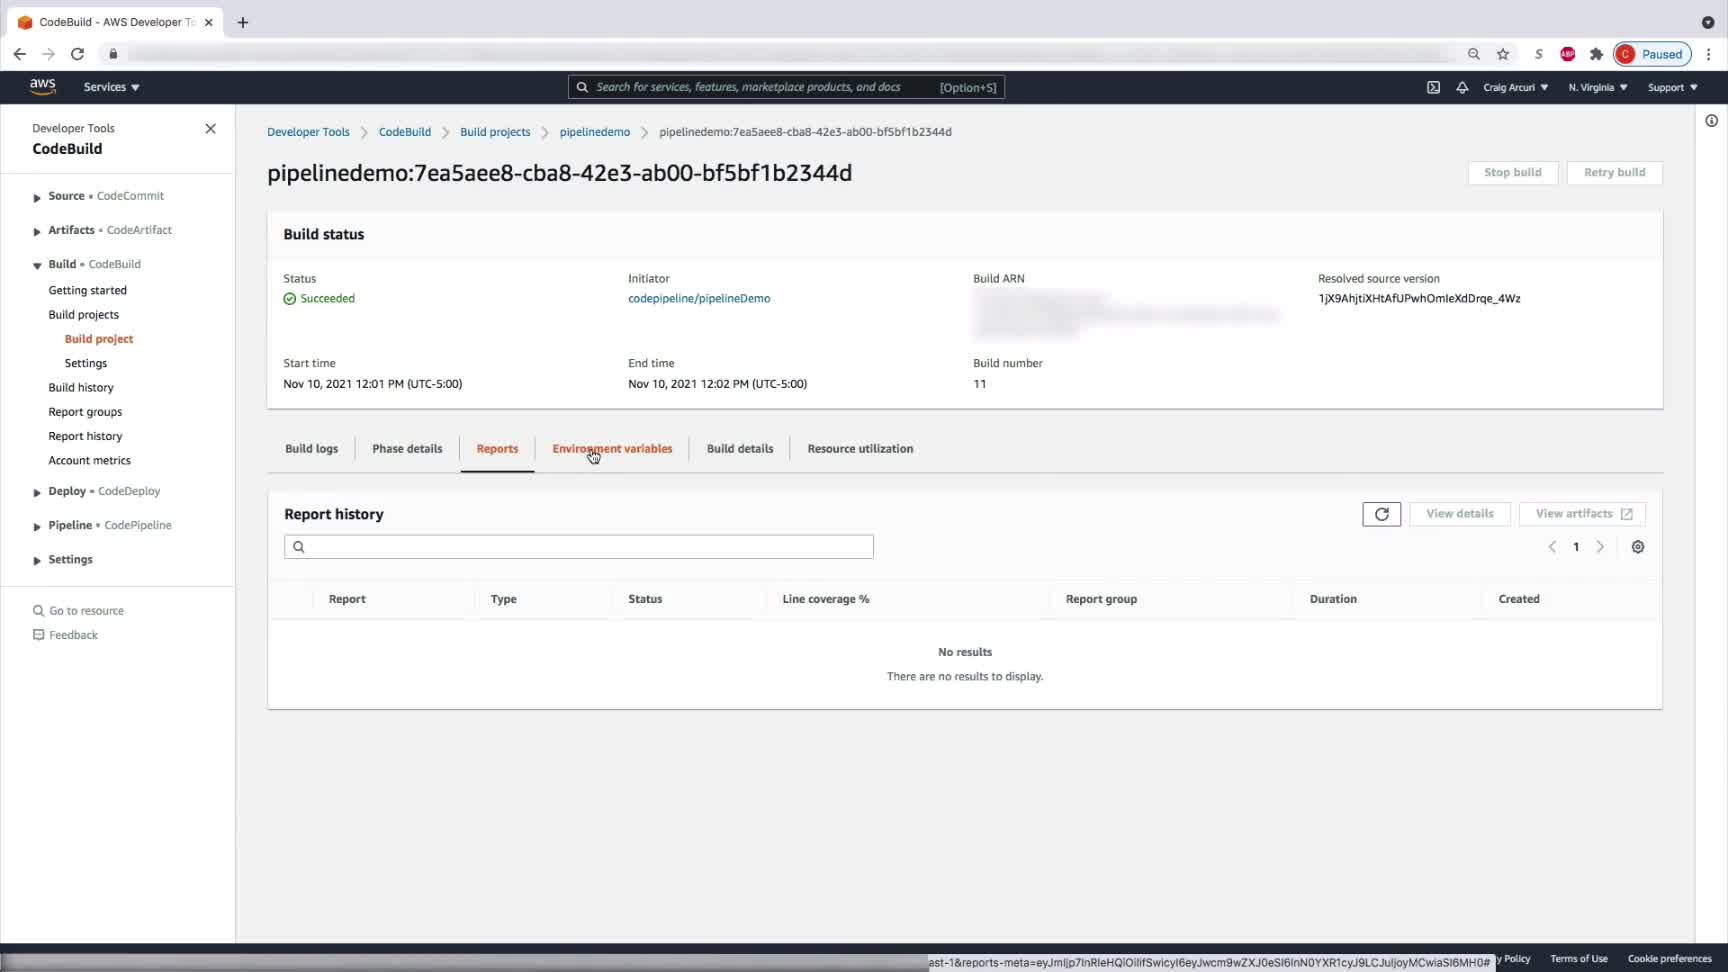
Task: Open the Environment variables tab
Action: click(x=612, y=449)
